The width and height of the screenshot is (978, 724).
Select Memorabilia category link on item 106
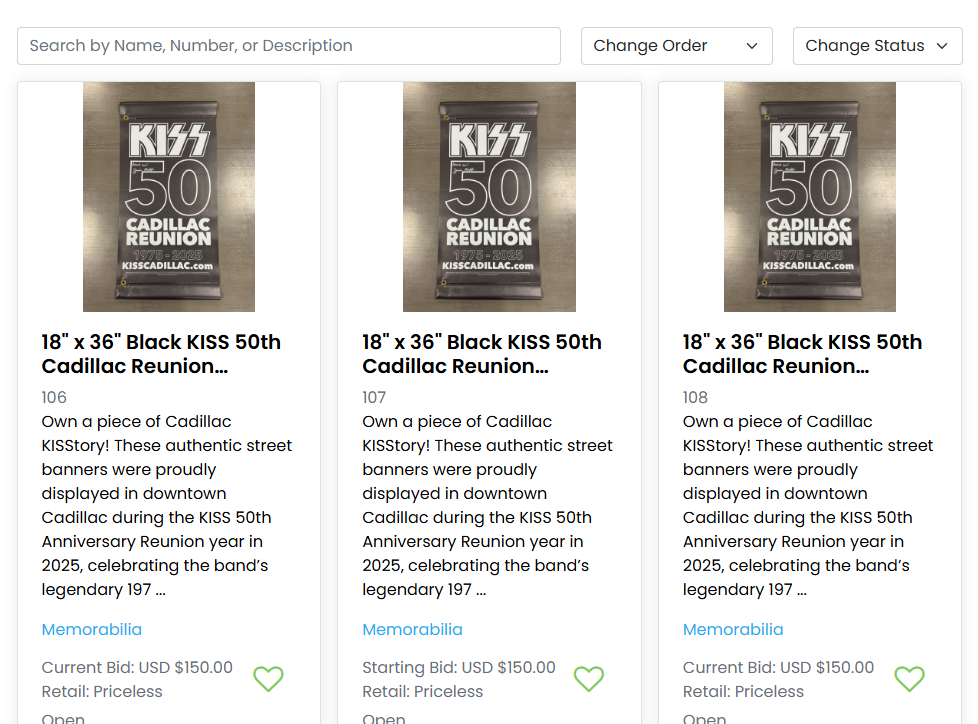(x=92, y=630)
